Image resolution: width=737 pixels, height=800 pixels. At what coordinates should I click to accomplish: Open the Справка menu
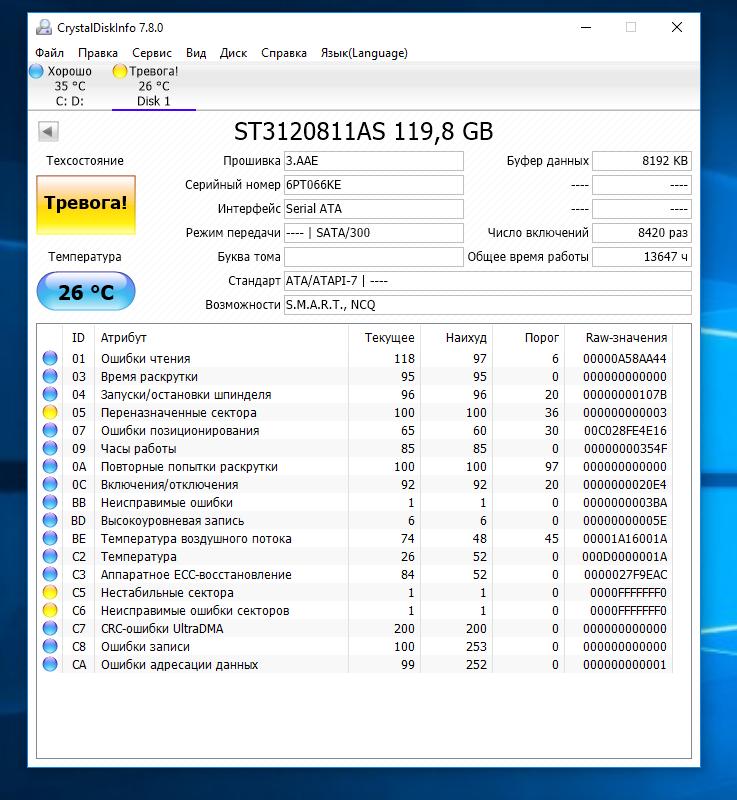tap(284, 53)
